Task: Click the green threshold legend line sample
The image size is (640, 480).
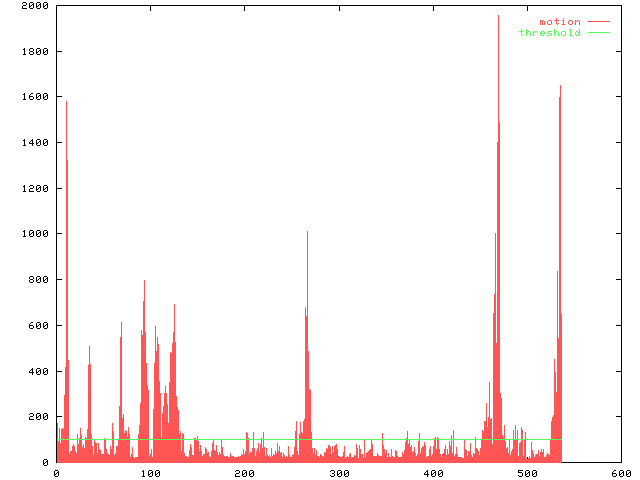Action: click(x=598, y=33)
